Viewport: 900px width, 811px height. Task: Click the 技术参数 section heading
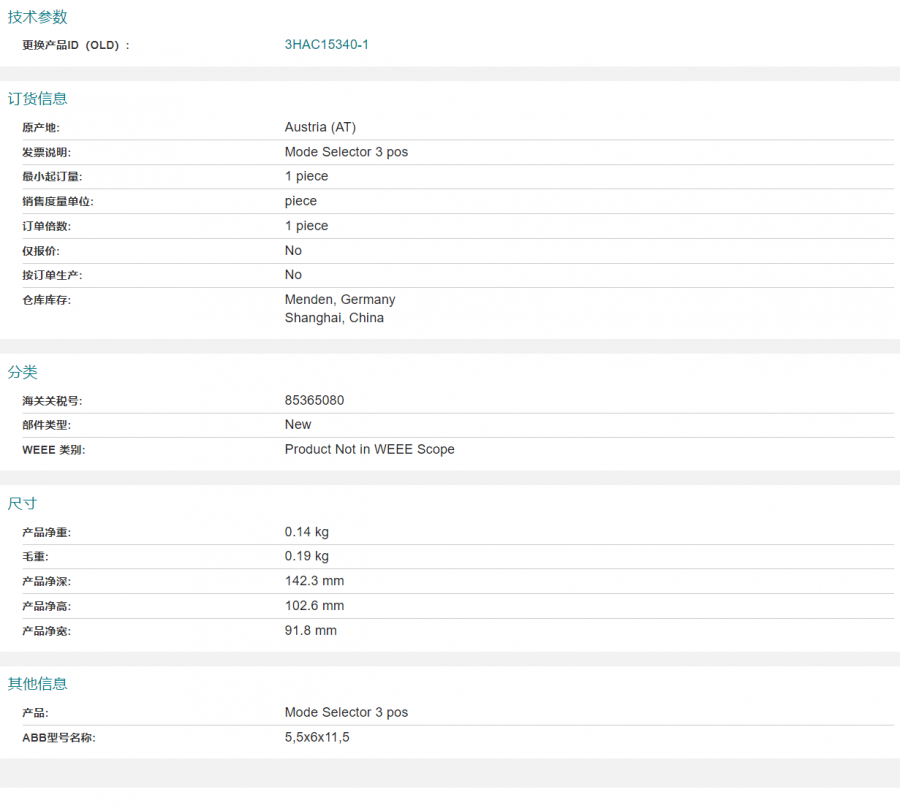38,17
